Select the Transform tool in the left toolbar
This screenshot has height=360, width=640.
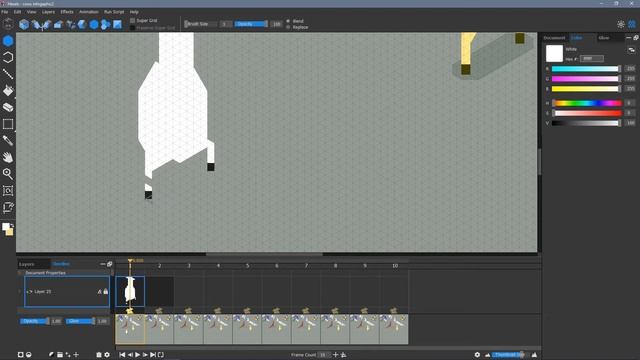click(x=8, y=207)
